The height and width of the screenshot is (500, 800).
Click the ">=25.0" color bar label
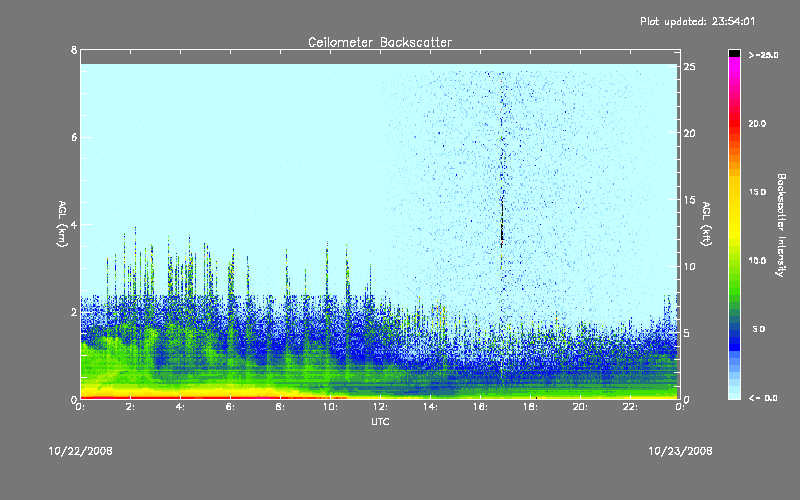763,55
